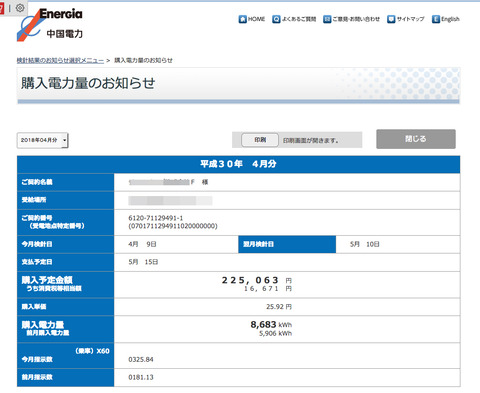
Task: Click the (乗率) X60 label
Action: (92, 351)
